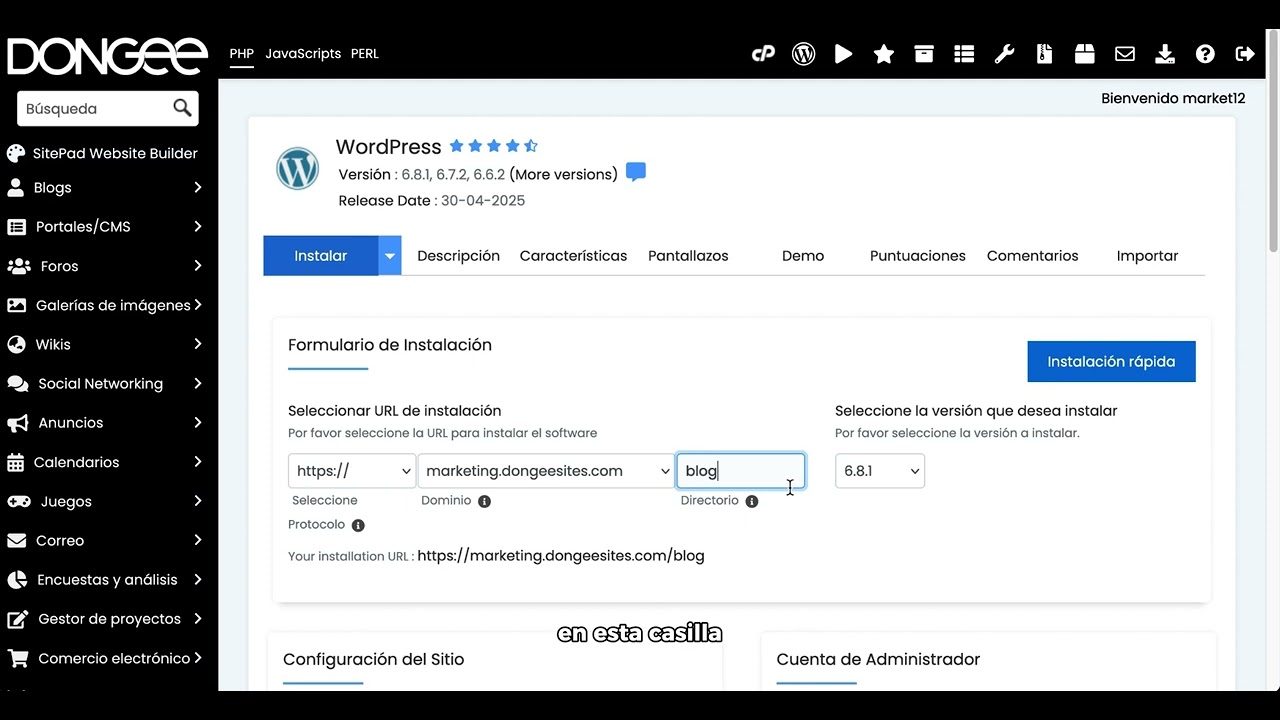Screen dimensions: 1280x720
Task: Click the Instalación rápida button
Action: pos(1111,362)
